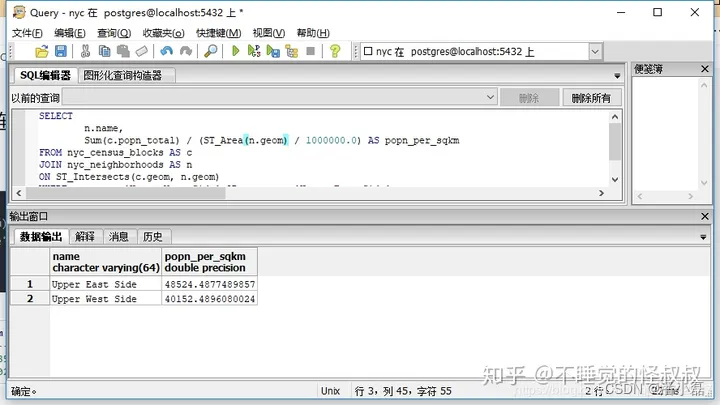Open the SQL editor tab list arrow
This screenshot has height=405, width=720.
[x=617, y=76]
